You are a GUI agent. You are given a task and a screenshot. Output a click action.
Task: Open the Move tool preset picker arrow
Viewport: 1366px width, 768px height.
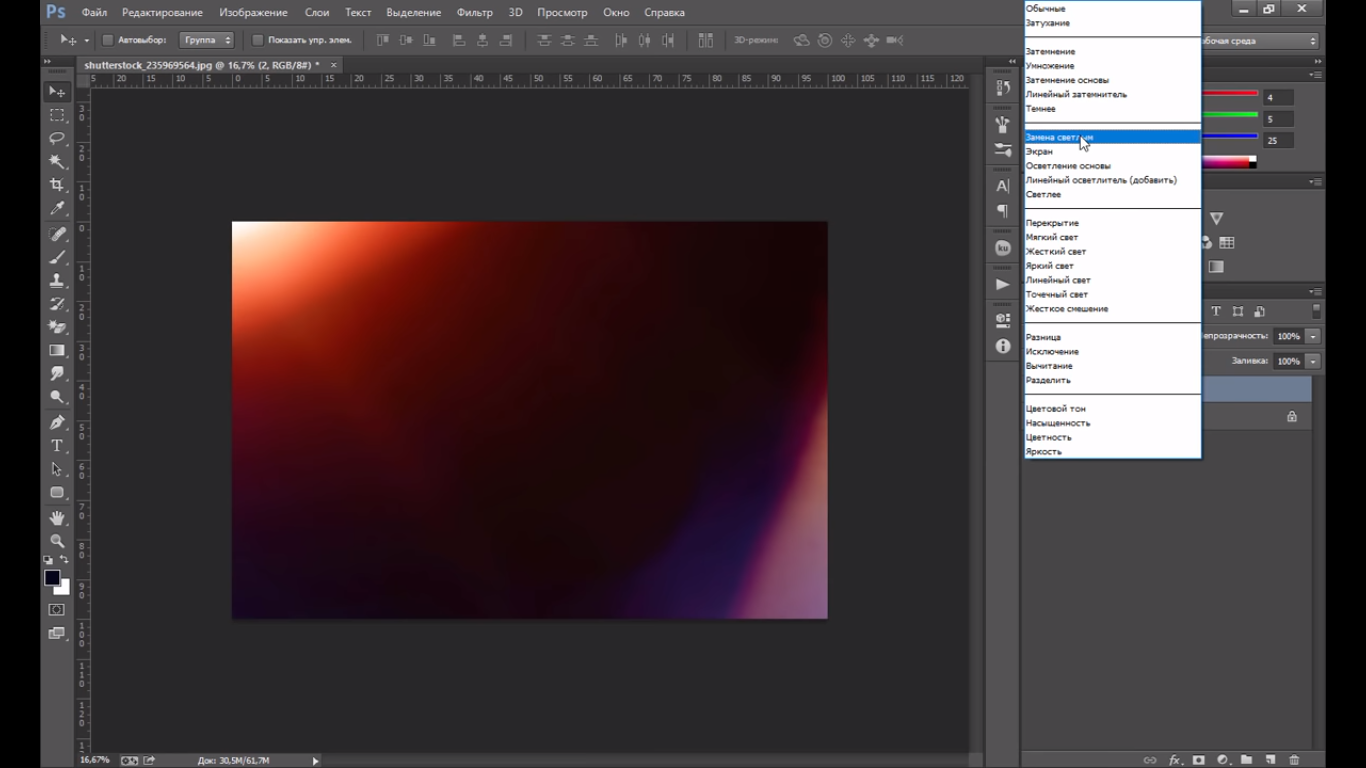point(86,41)
